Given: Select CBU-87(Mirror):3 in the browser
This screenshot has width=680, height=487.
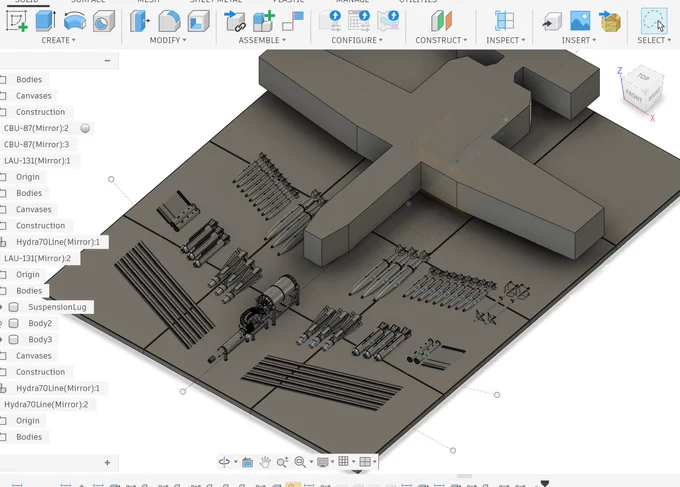Looking at the screenshot, I should (x=36, y=144).
